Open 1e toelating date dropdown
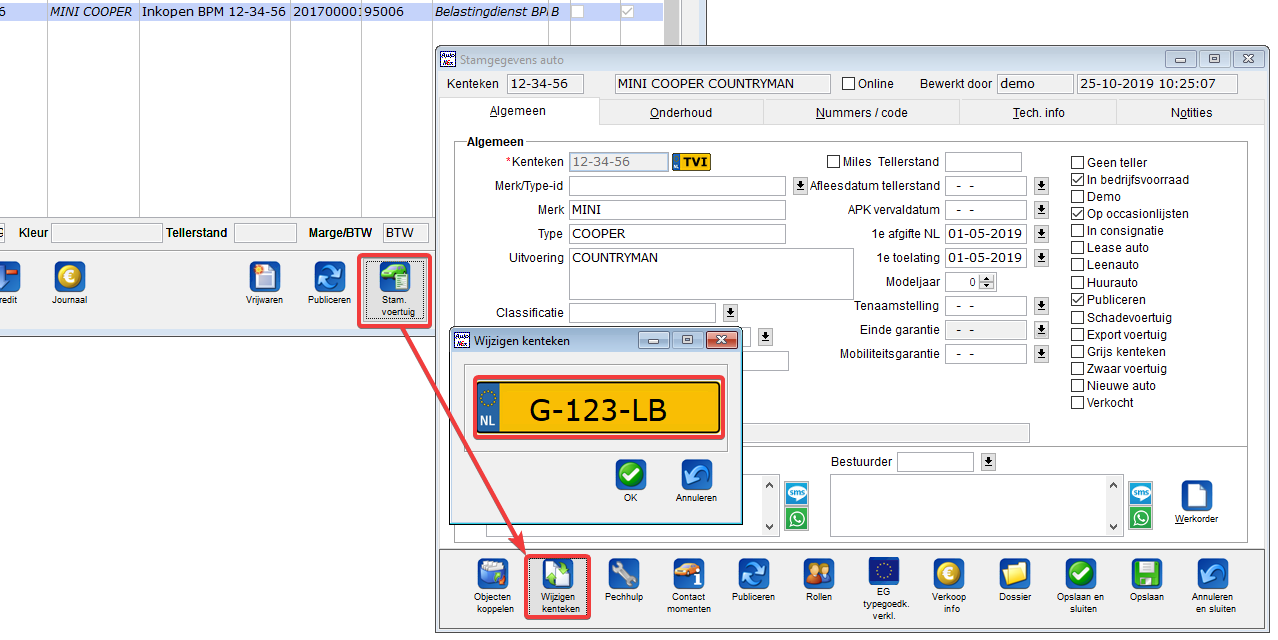The width and height of the screenshot is (1278, 640). [x=1041, y=258]
